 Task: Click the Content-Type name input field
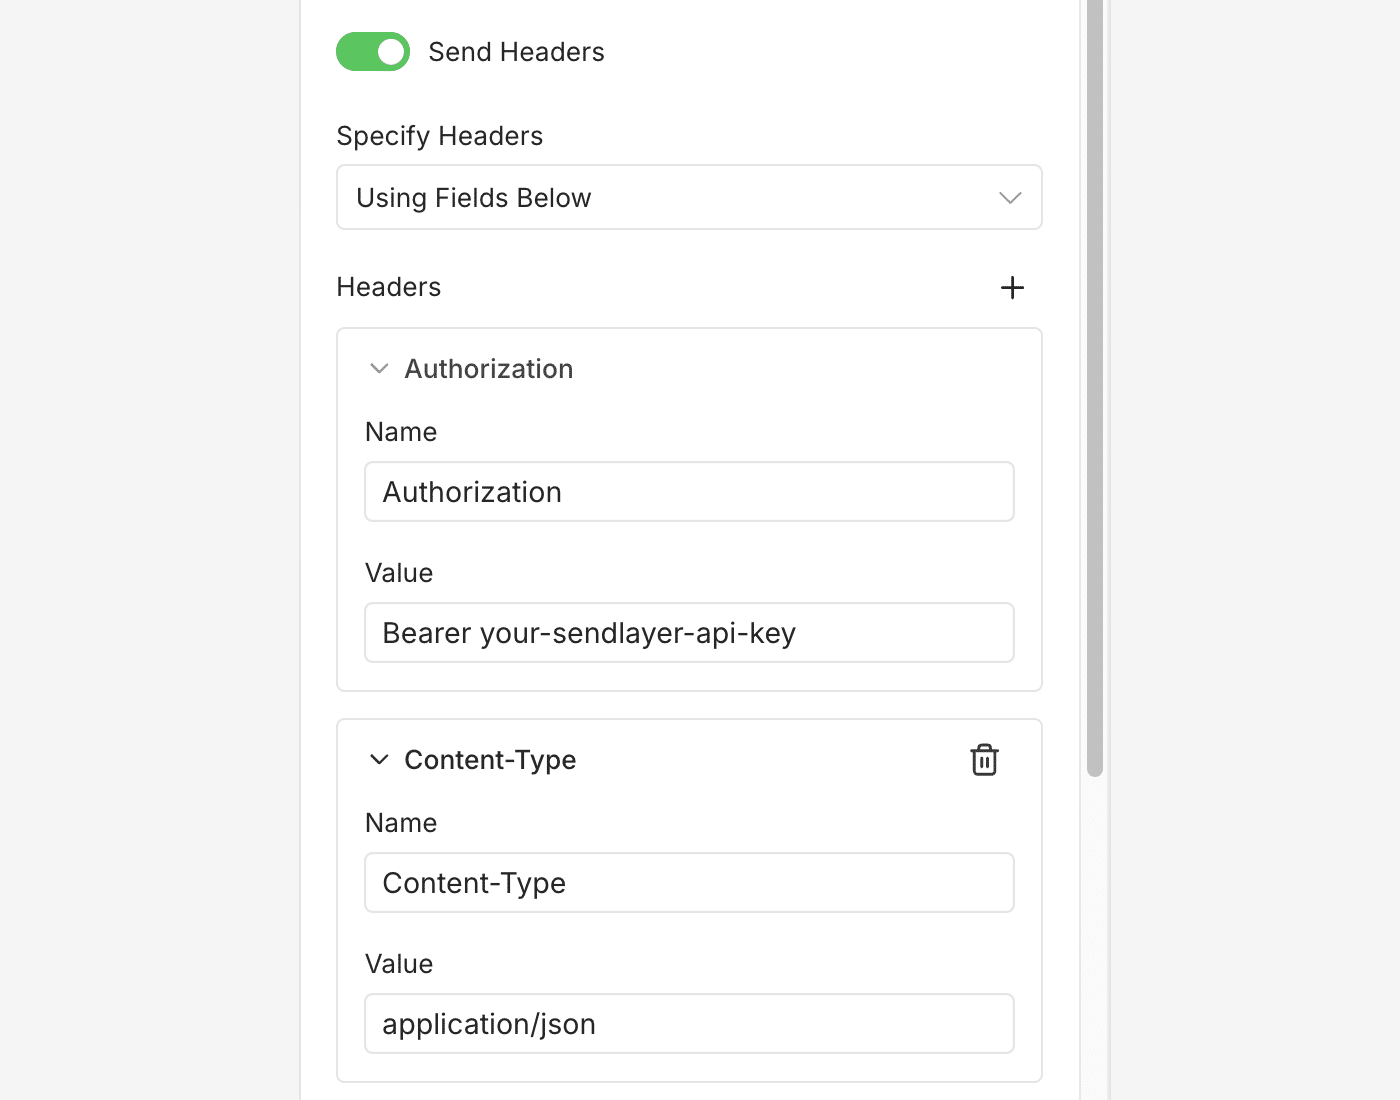[689, 882]
